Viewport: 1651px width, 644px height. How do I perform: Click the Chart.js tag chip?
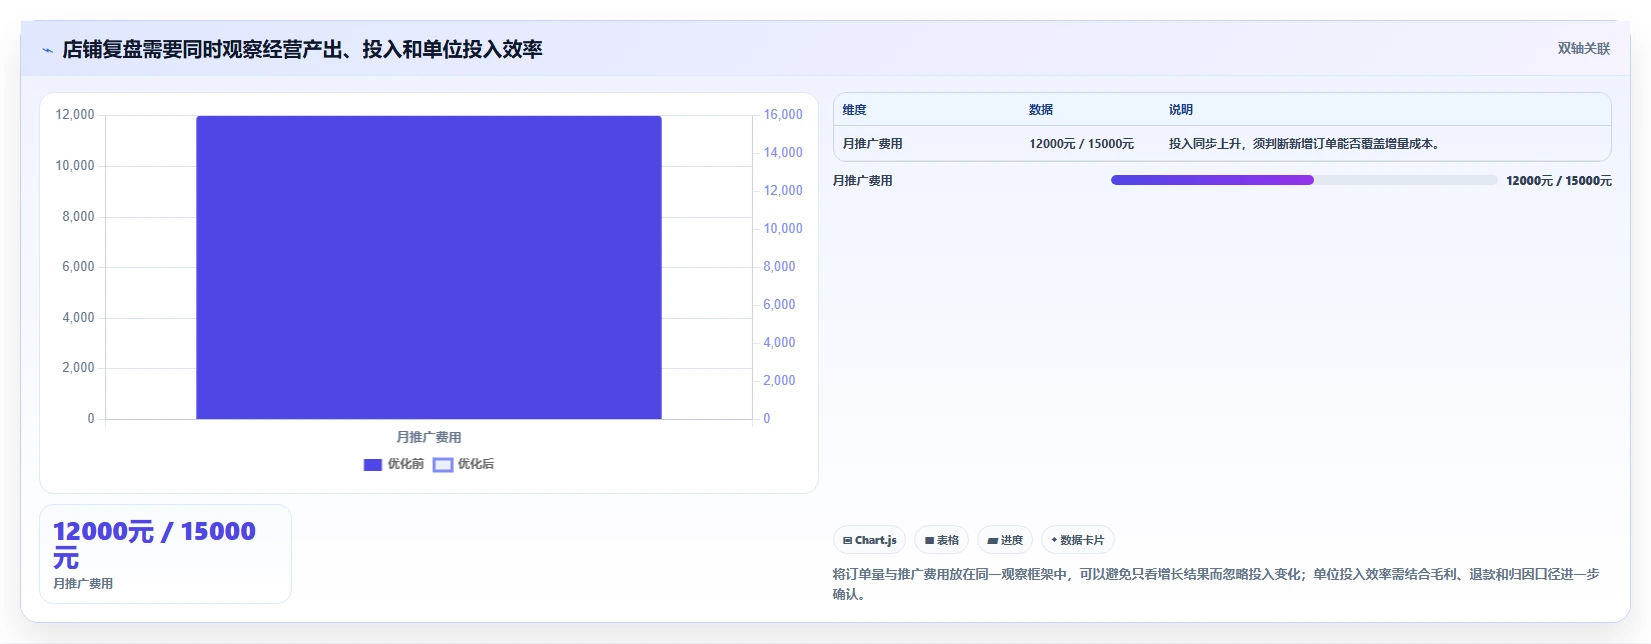870,540
